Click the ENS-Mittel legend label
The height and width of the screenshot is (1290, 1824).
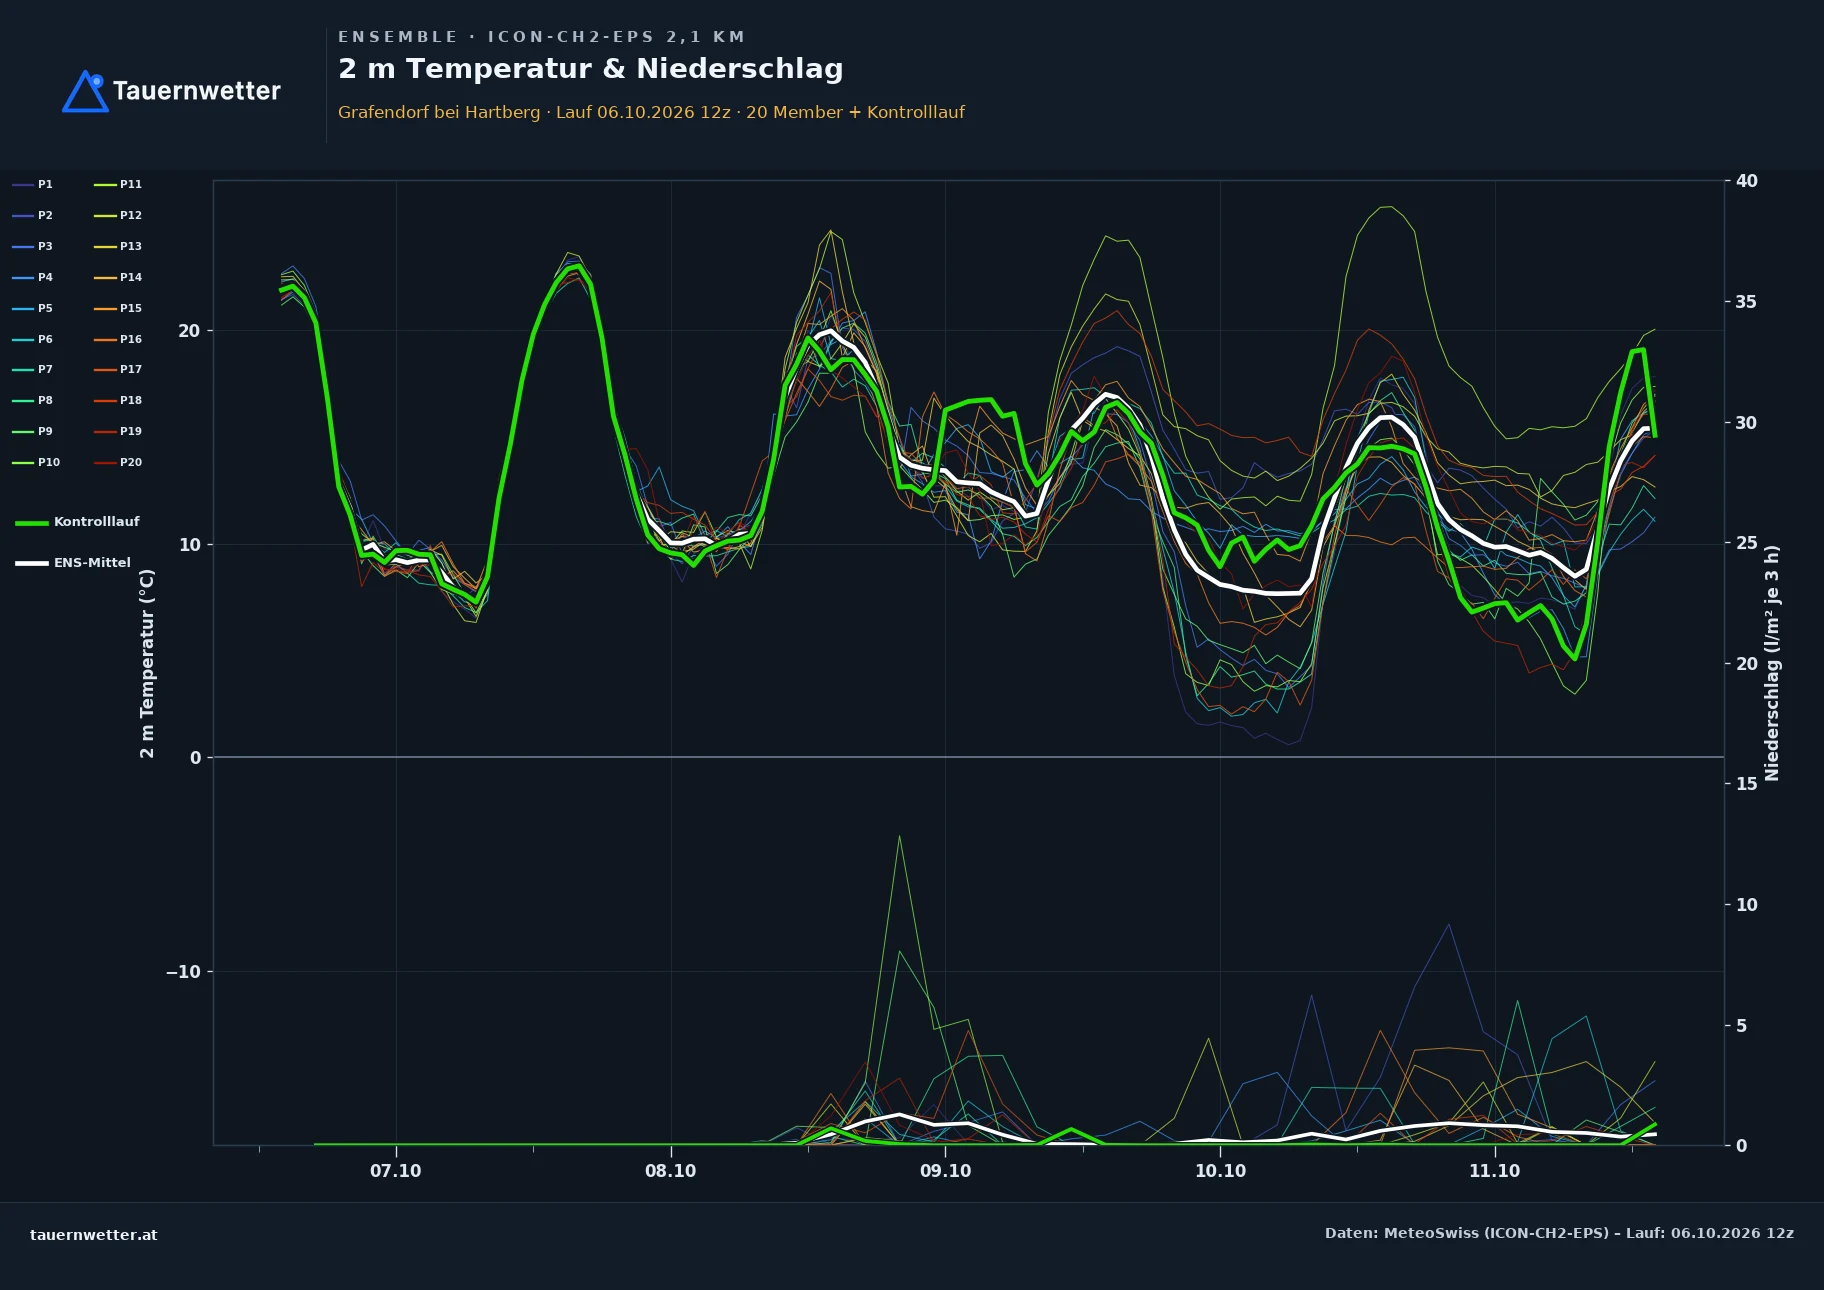tap(92, 563)
